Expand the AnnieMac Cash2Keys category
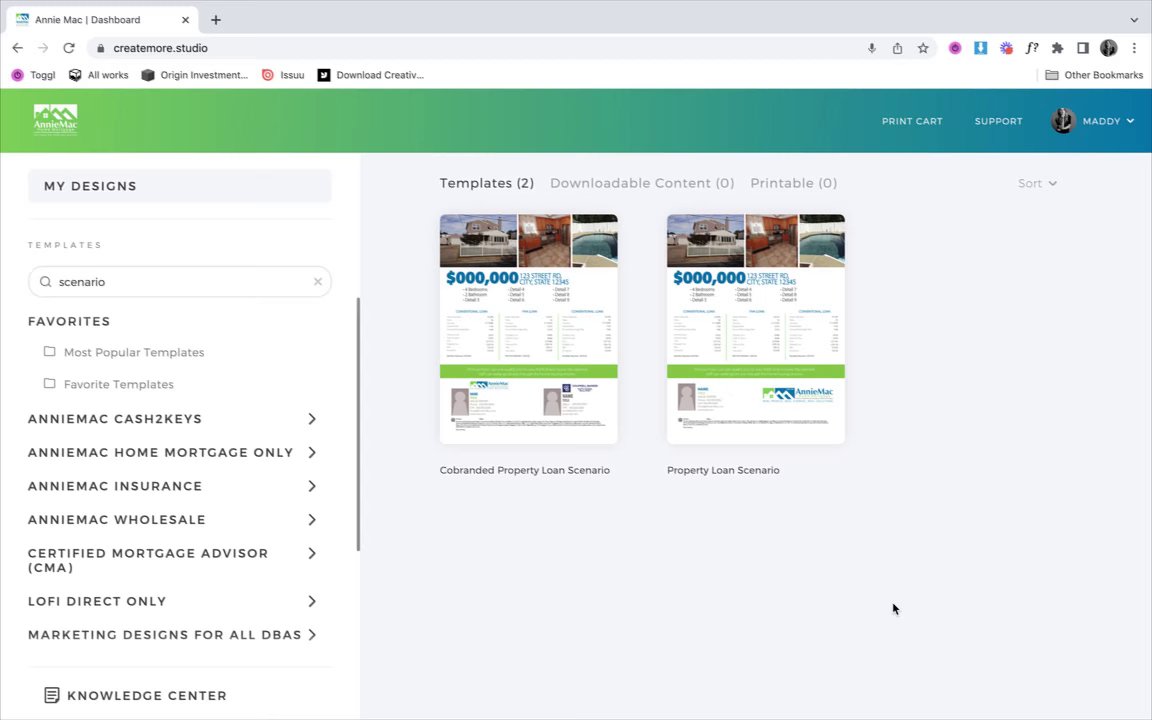1152x720 pixels. [312, 419]
